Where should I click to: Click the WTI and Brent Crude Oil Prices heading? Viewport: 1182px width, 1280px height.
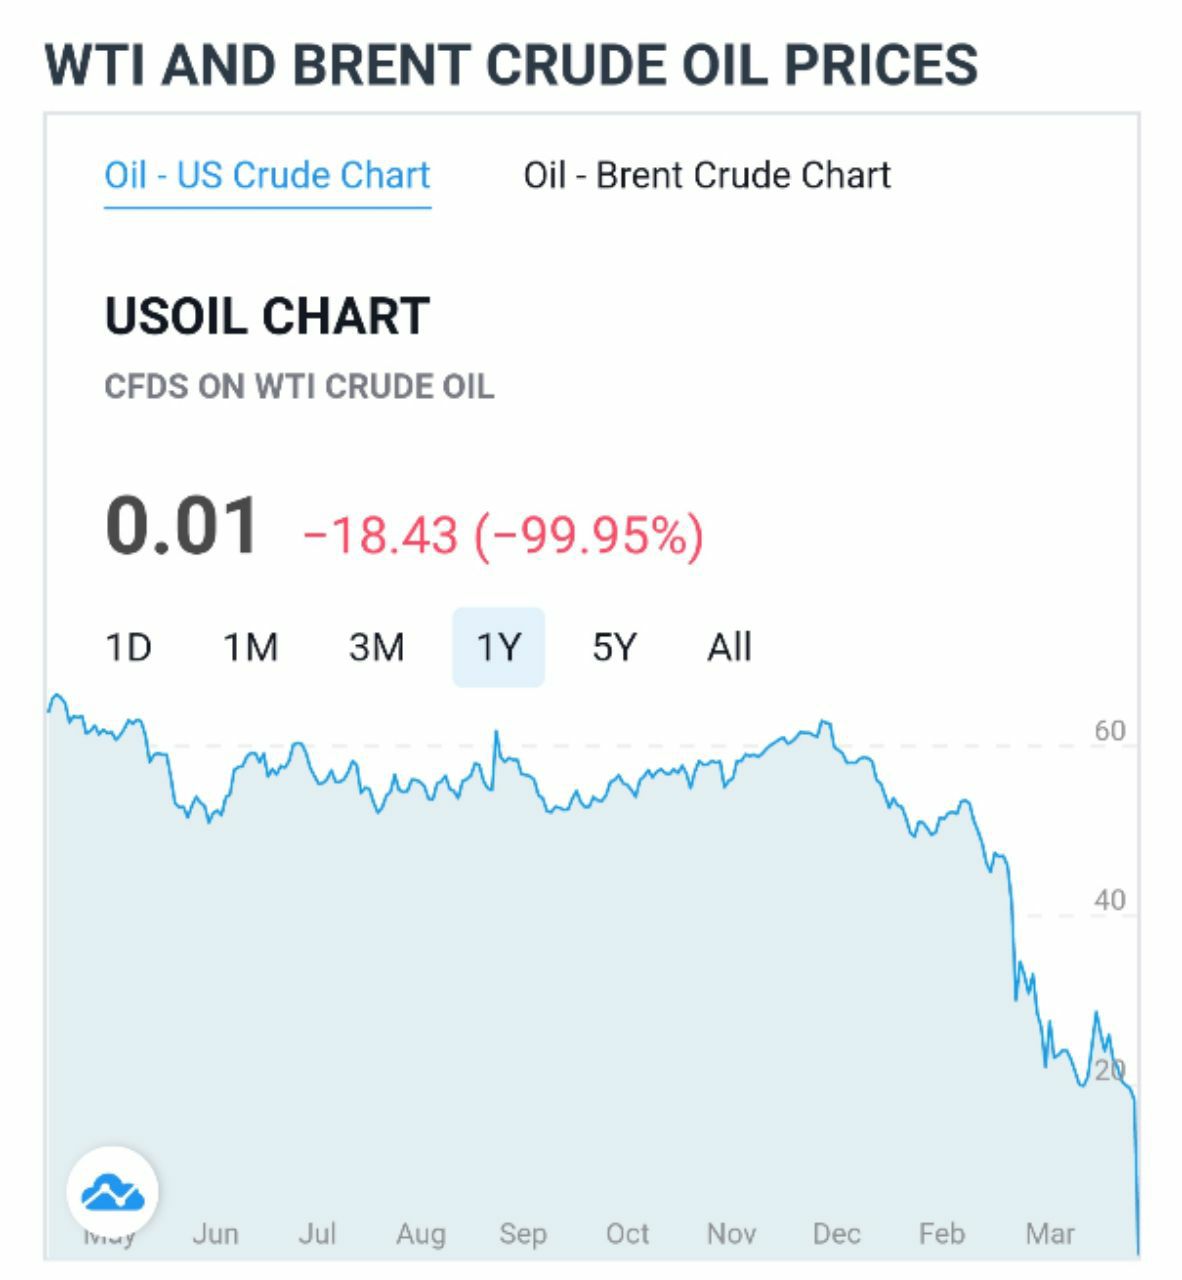coord(511,64)
